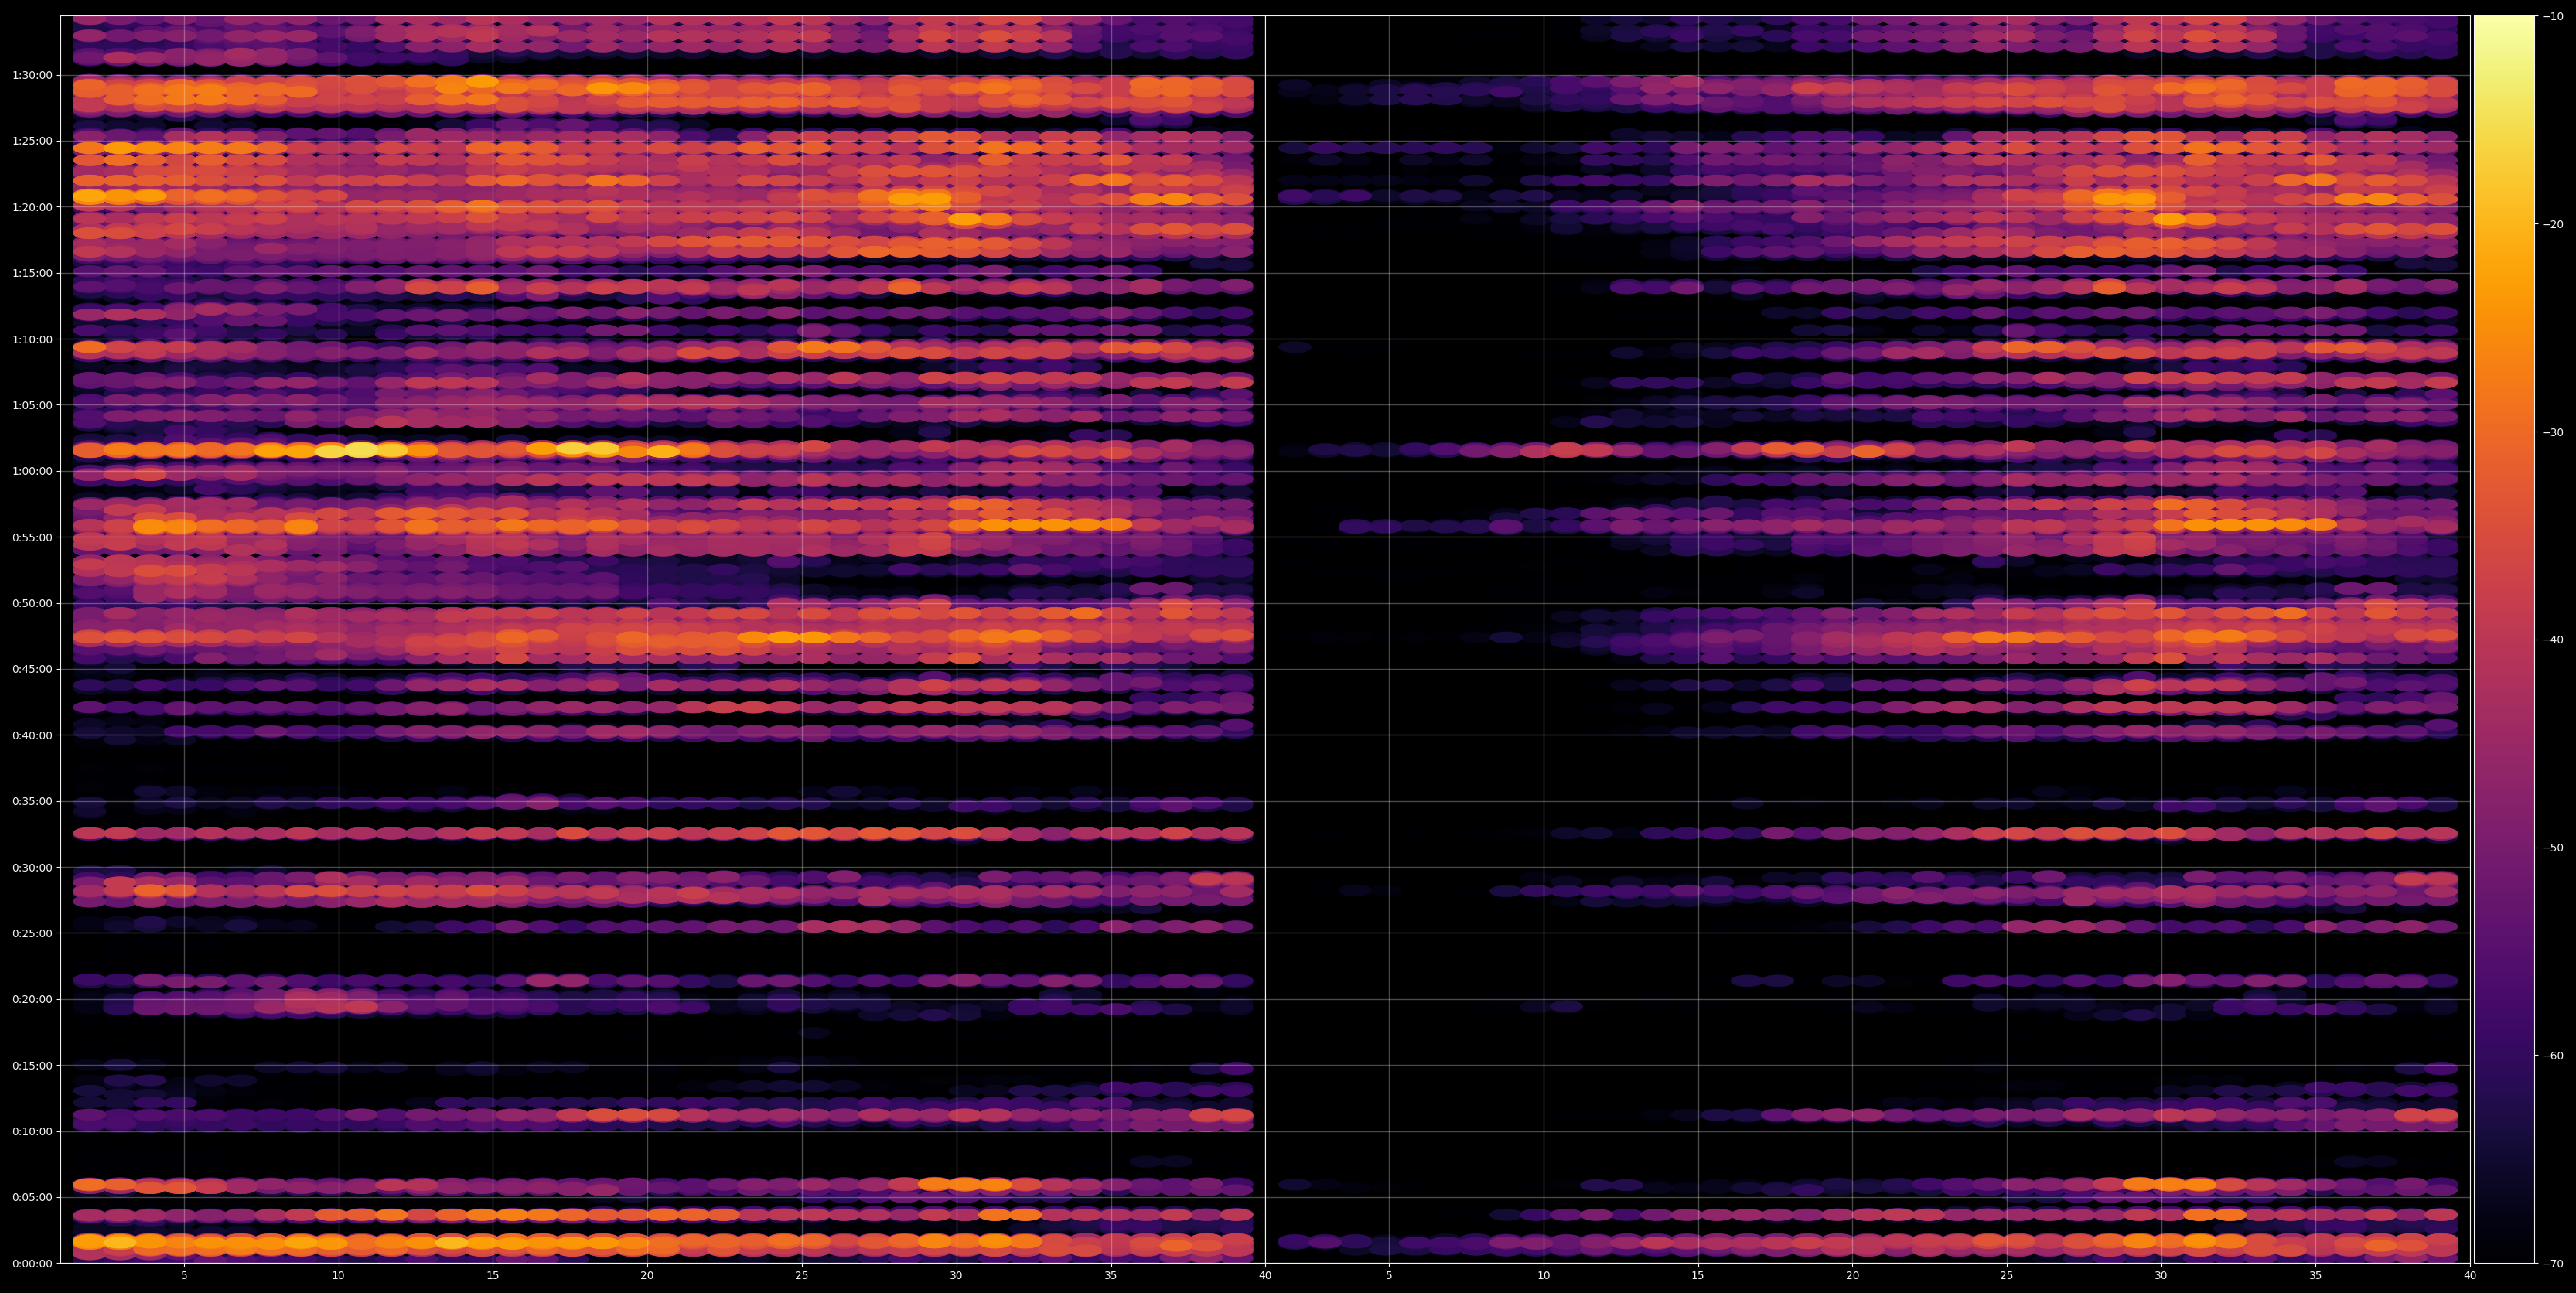The width and height of the screenshot is (2576, 1293).
Task: Select x-axis tick 20 under the left heatmap
Action: (x=647, y=1276)
